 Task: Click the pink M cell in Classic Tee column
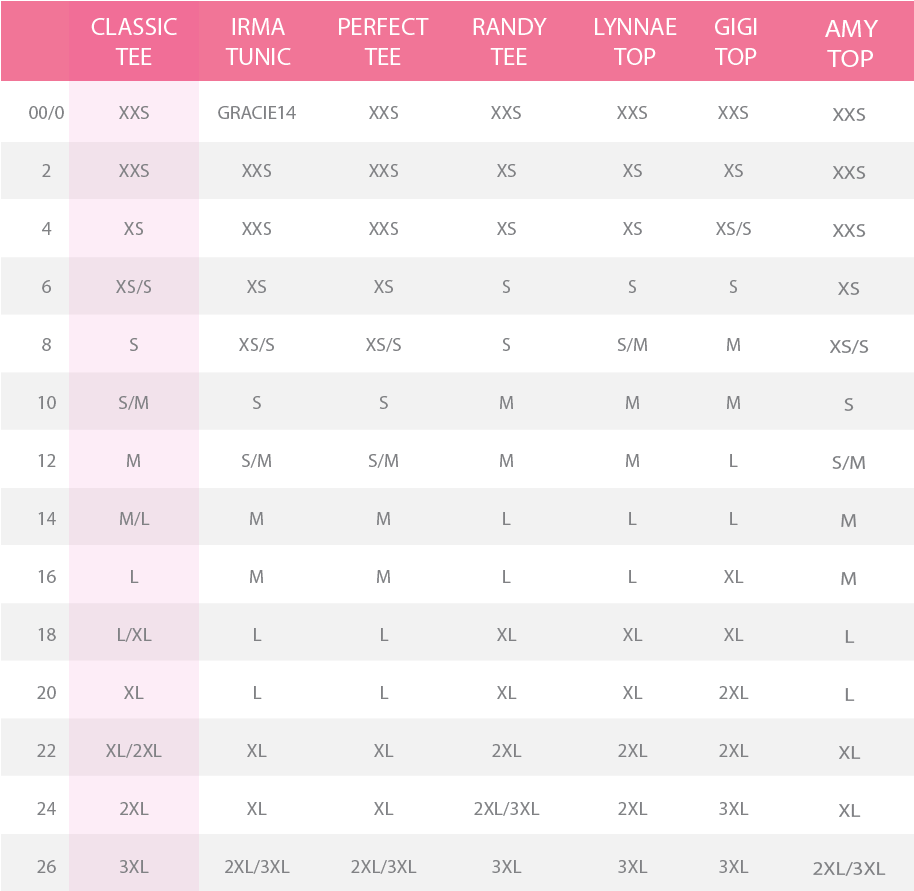coord(134,461)
